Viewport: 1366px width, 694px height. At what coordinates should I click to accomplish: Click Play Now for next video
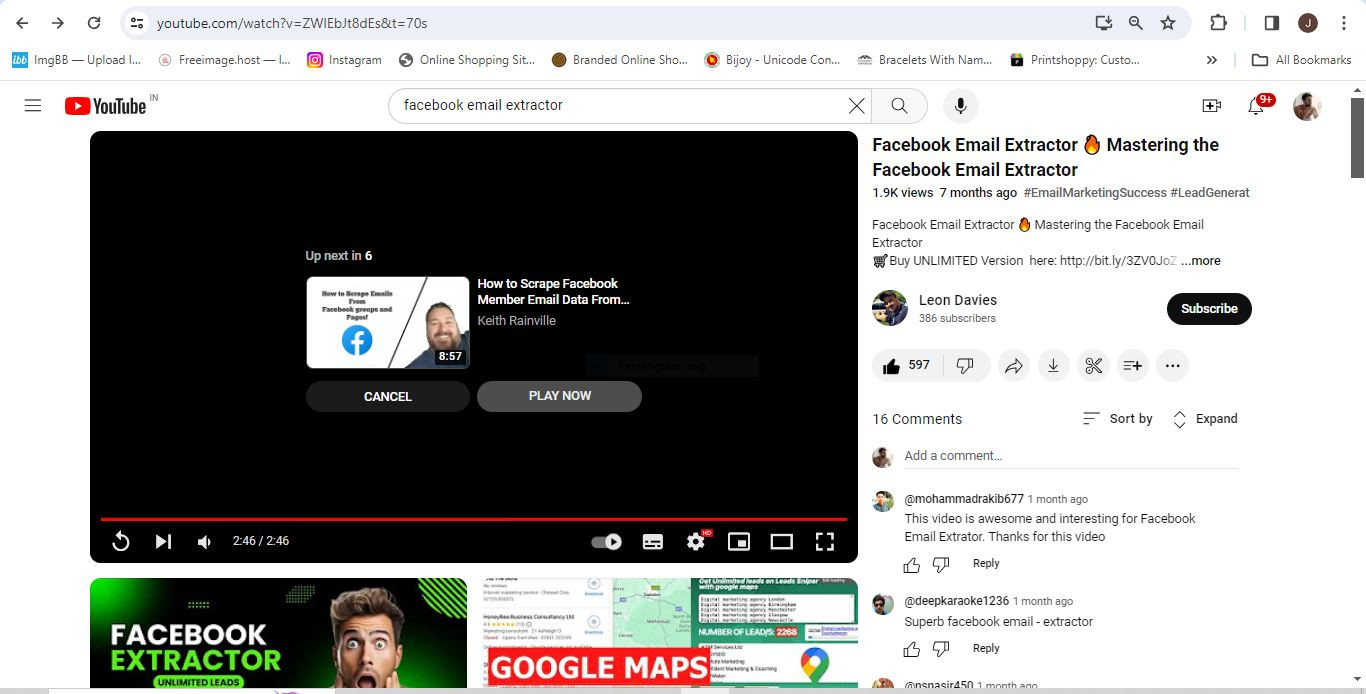click(559, 396)
